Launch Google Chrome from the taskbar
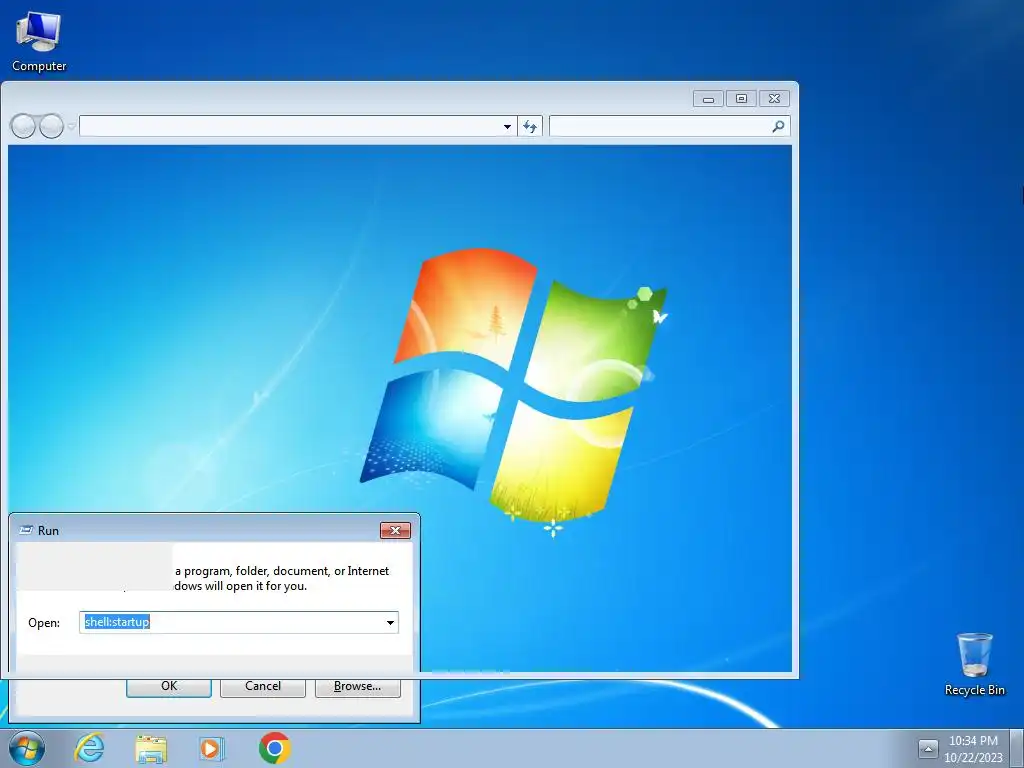The width and height of the screenshot is (1024, 768). click(274, 748)
